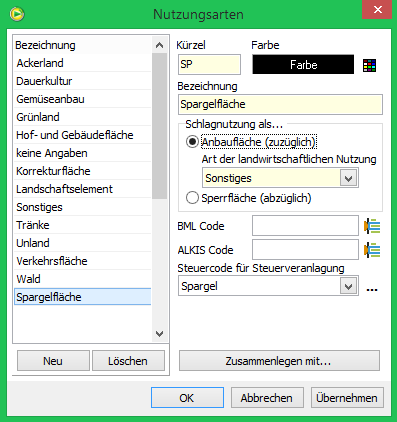Image resolution: width=397 pixels, height=422 pixels.
Task: Click the Bezeichnung list column header
Action: coord(82,45)
